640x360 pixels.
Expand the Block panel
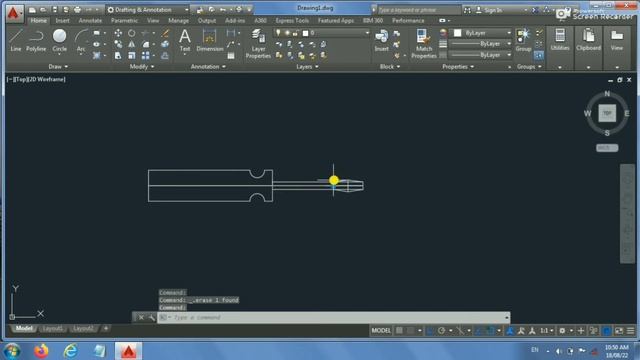coord(390,67)
